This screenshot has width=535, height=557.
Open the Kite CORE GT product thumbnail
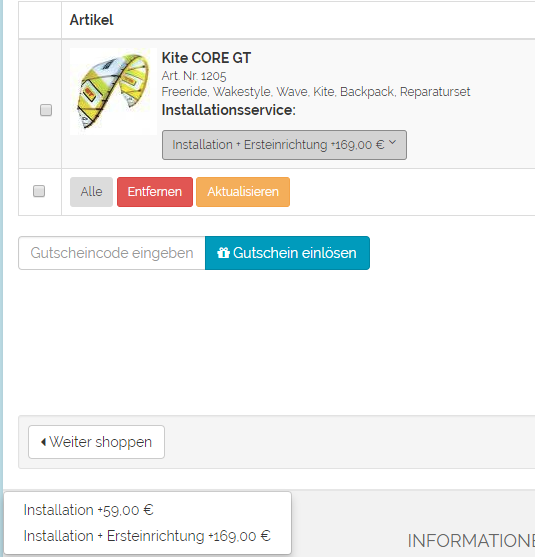(x=113, y=91)
